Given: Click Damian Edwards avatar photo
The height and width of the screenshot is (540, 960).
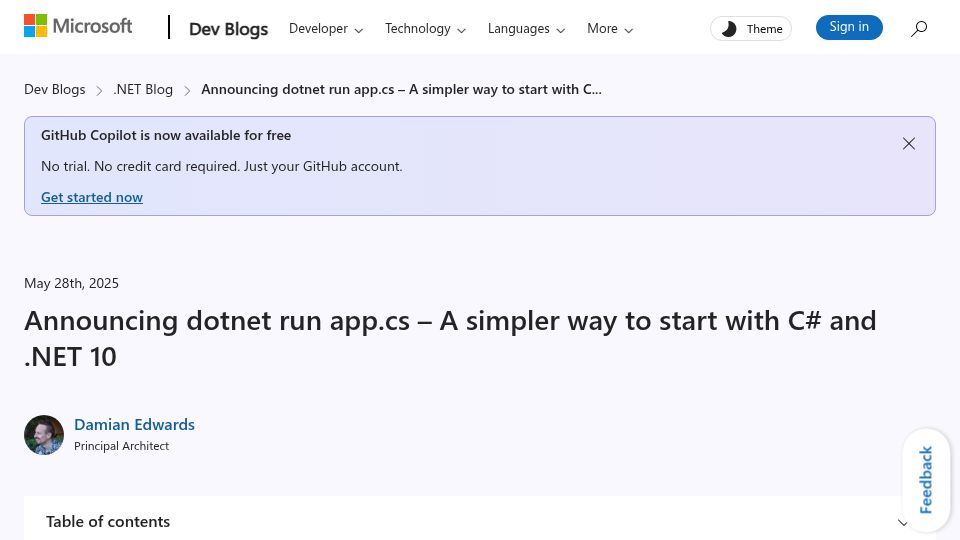Looking at the screenshot, I should coord(44,435).
